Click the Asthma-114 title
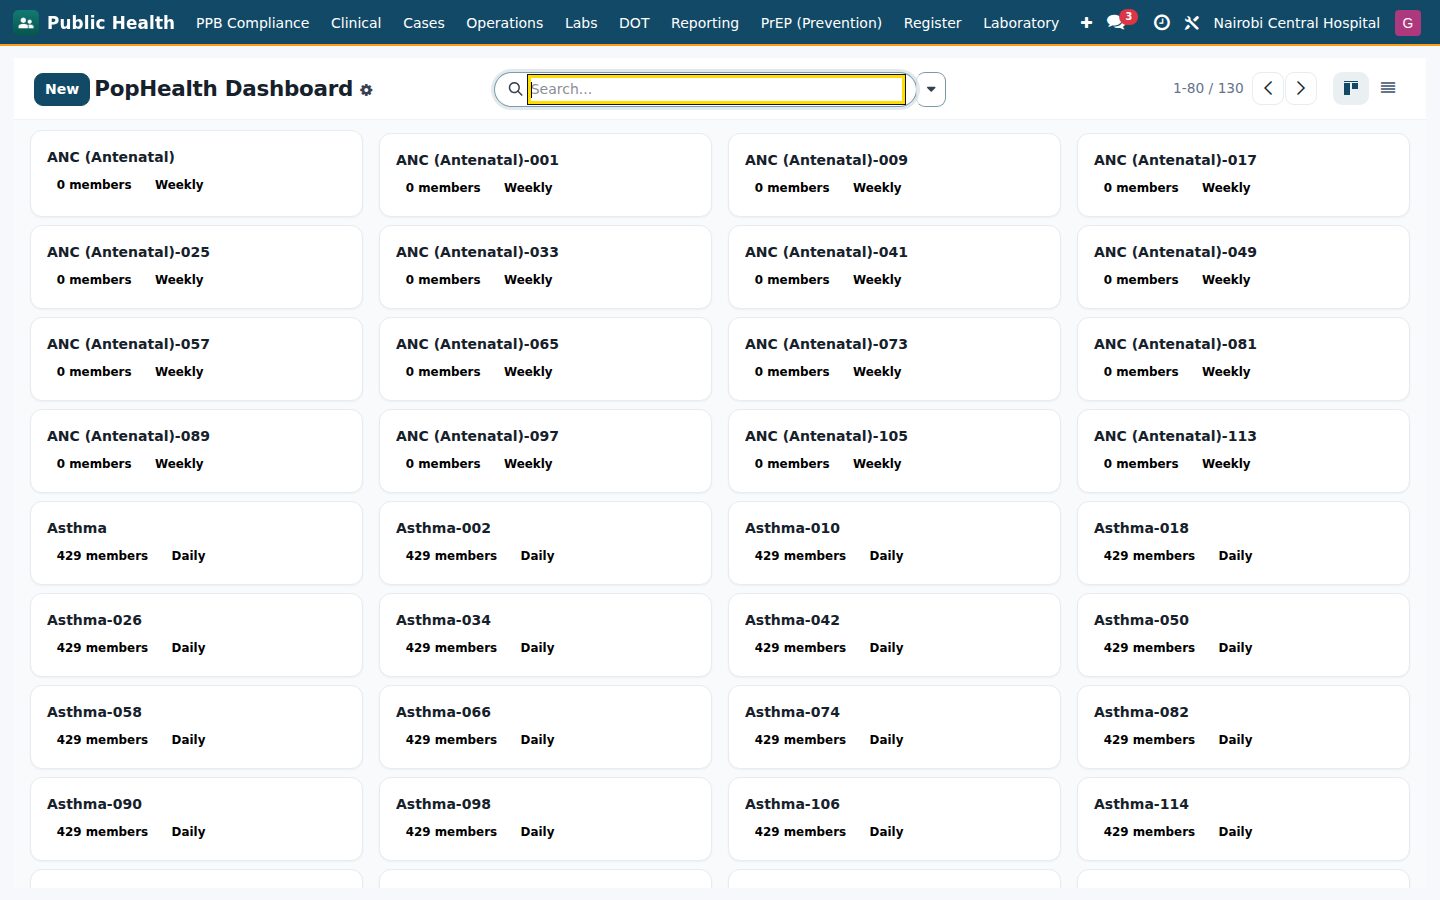The image size is (1440, 900). 1141,804
